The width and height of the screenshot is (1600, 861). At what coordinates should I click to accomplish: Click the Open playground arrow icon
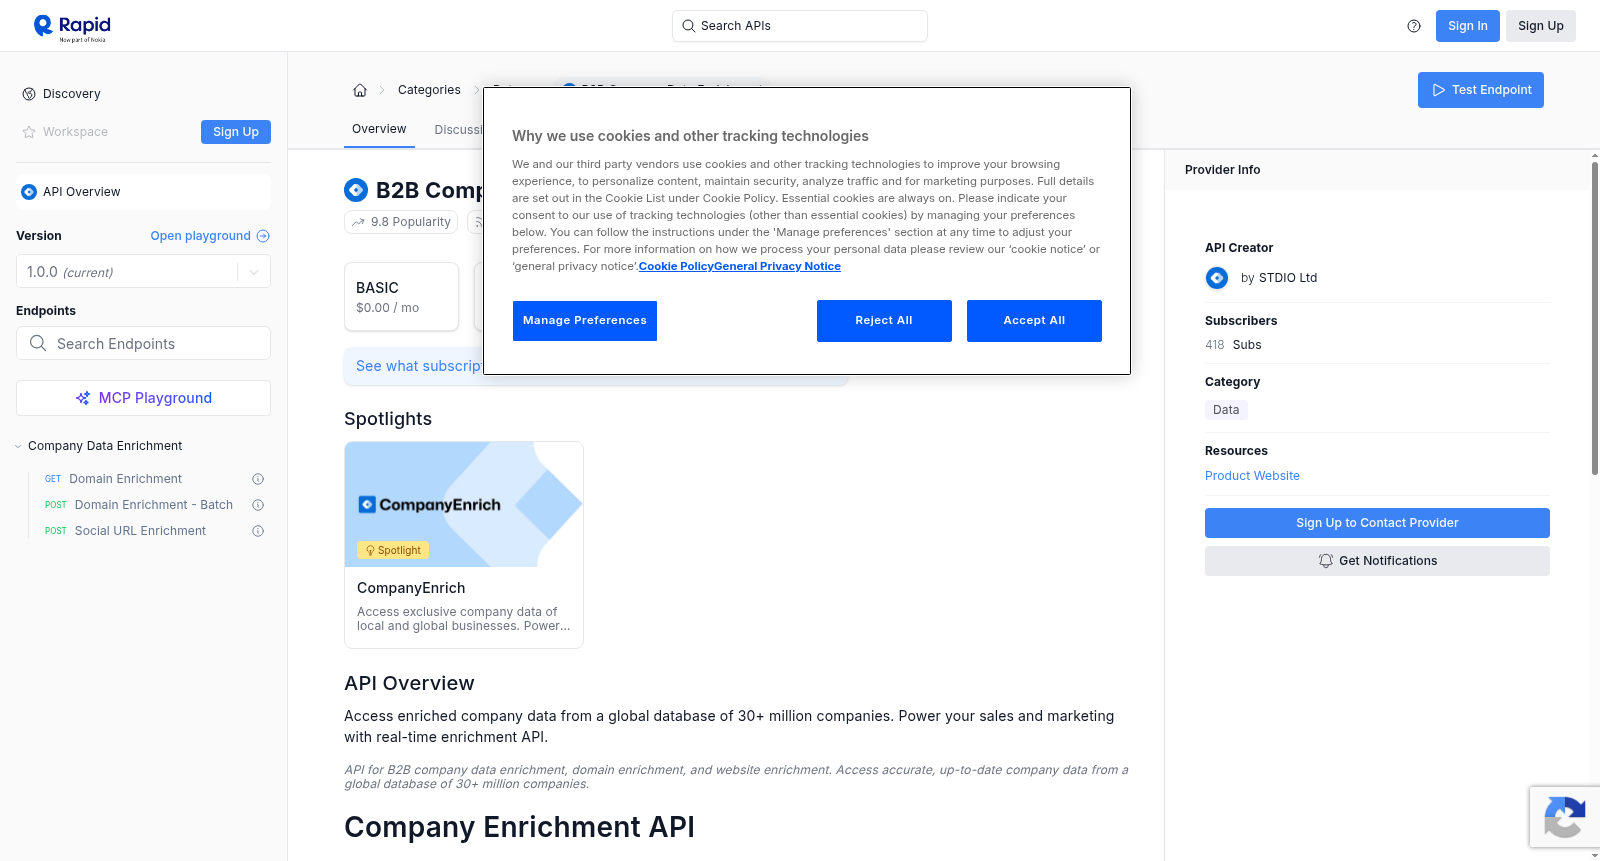tap(263, 236)
